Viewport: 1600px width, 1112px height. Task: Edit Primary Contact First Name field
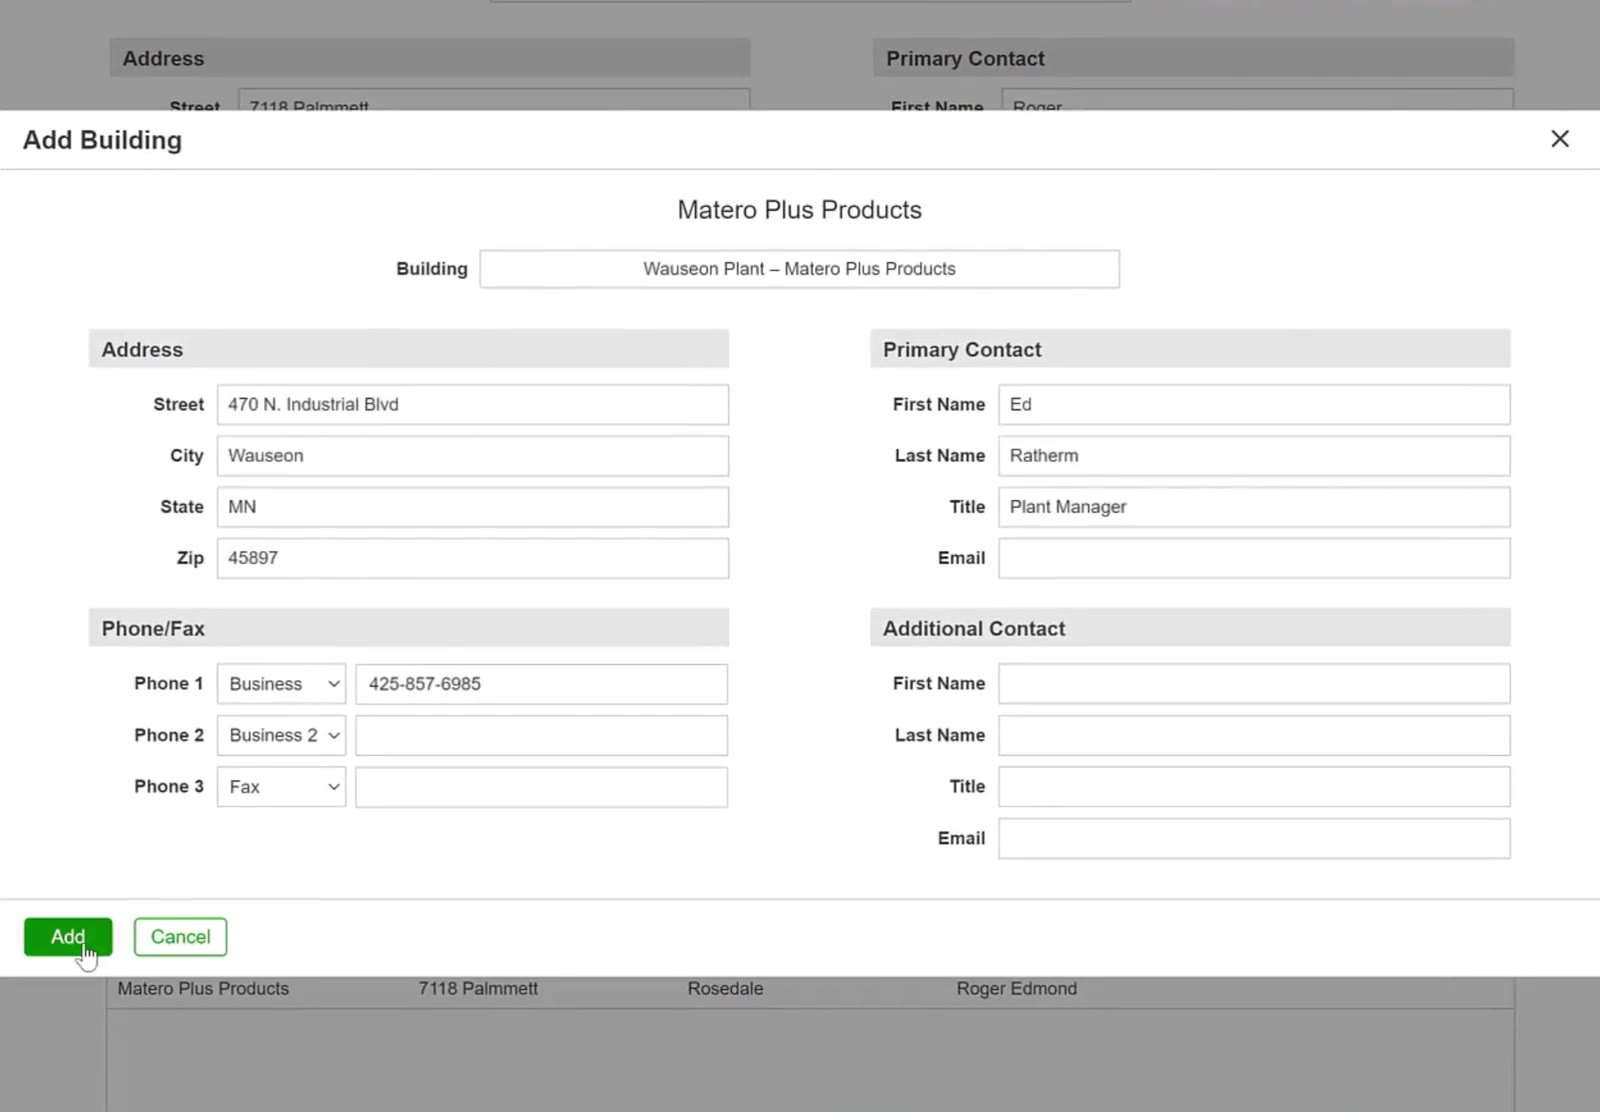[1254, 405]
